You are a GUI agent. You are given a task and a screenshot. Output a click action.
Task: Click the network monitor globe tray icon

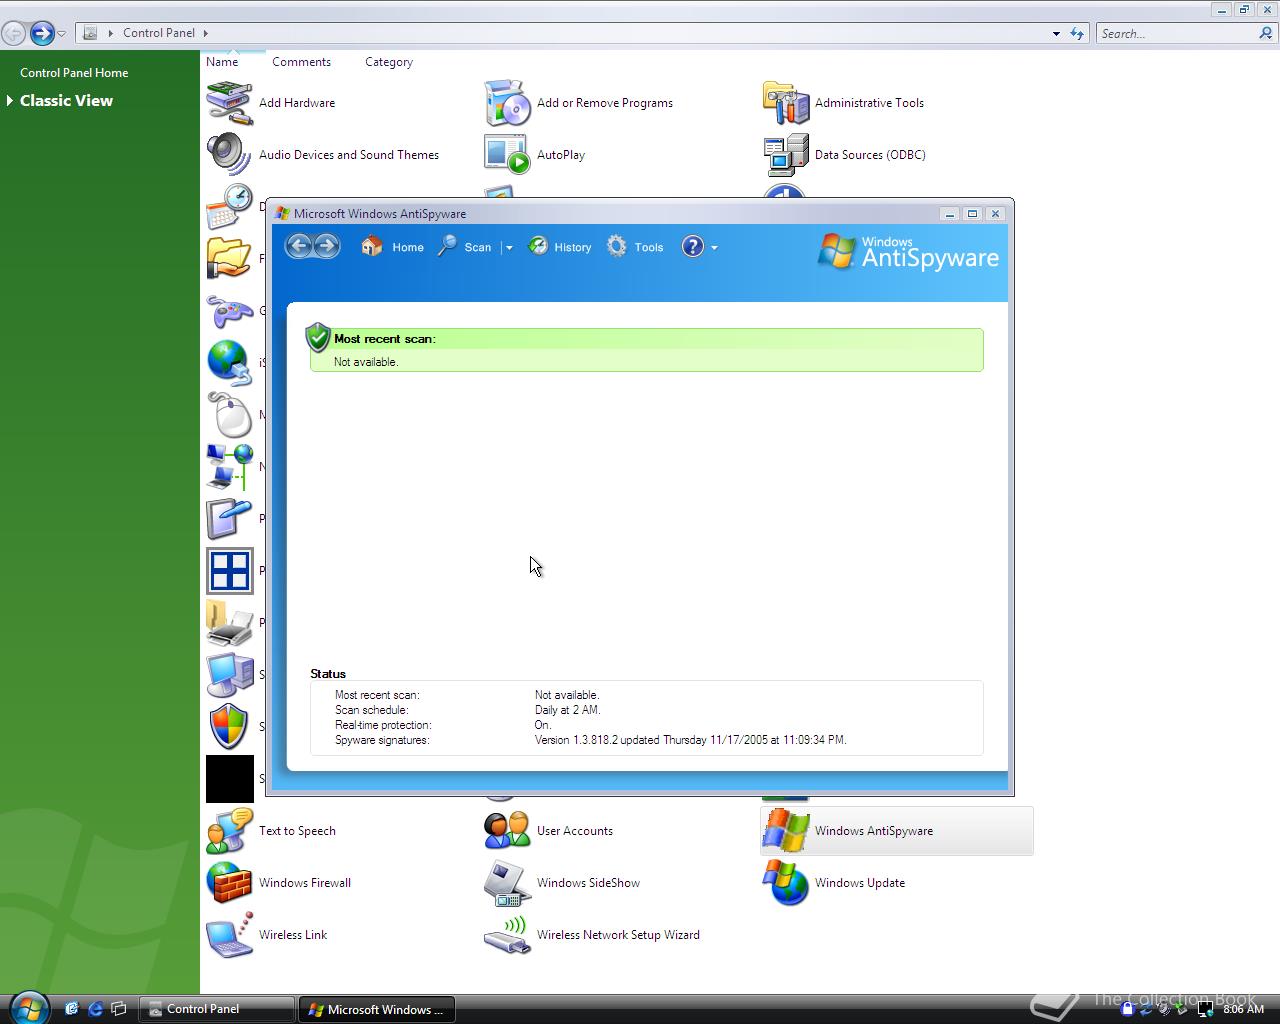tap(1204, 1009)
